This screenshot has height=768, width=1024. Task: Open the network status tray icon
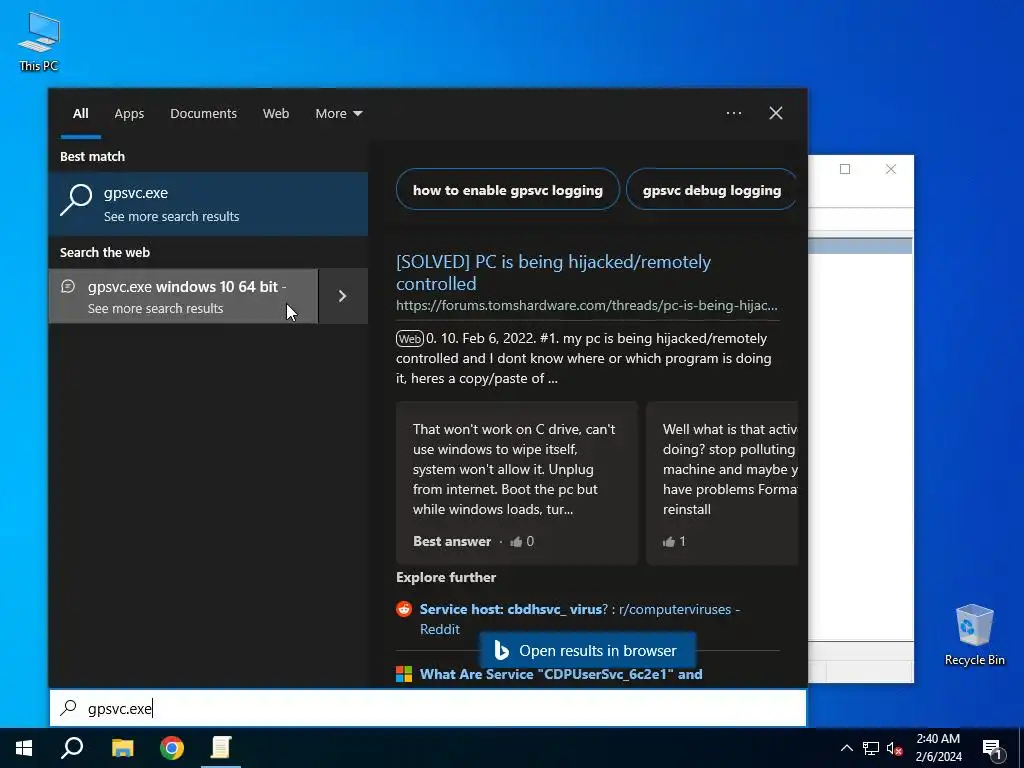[871, 748]
